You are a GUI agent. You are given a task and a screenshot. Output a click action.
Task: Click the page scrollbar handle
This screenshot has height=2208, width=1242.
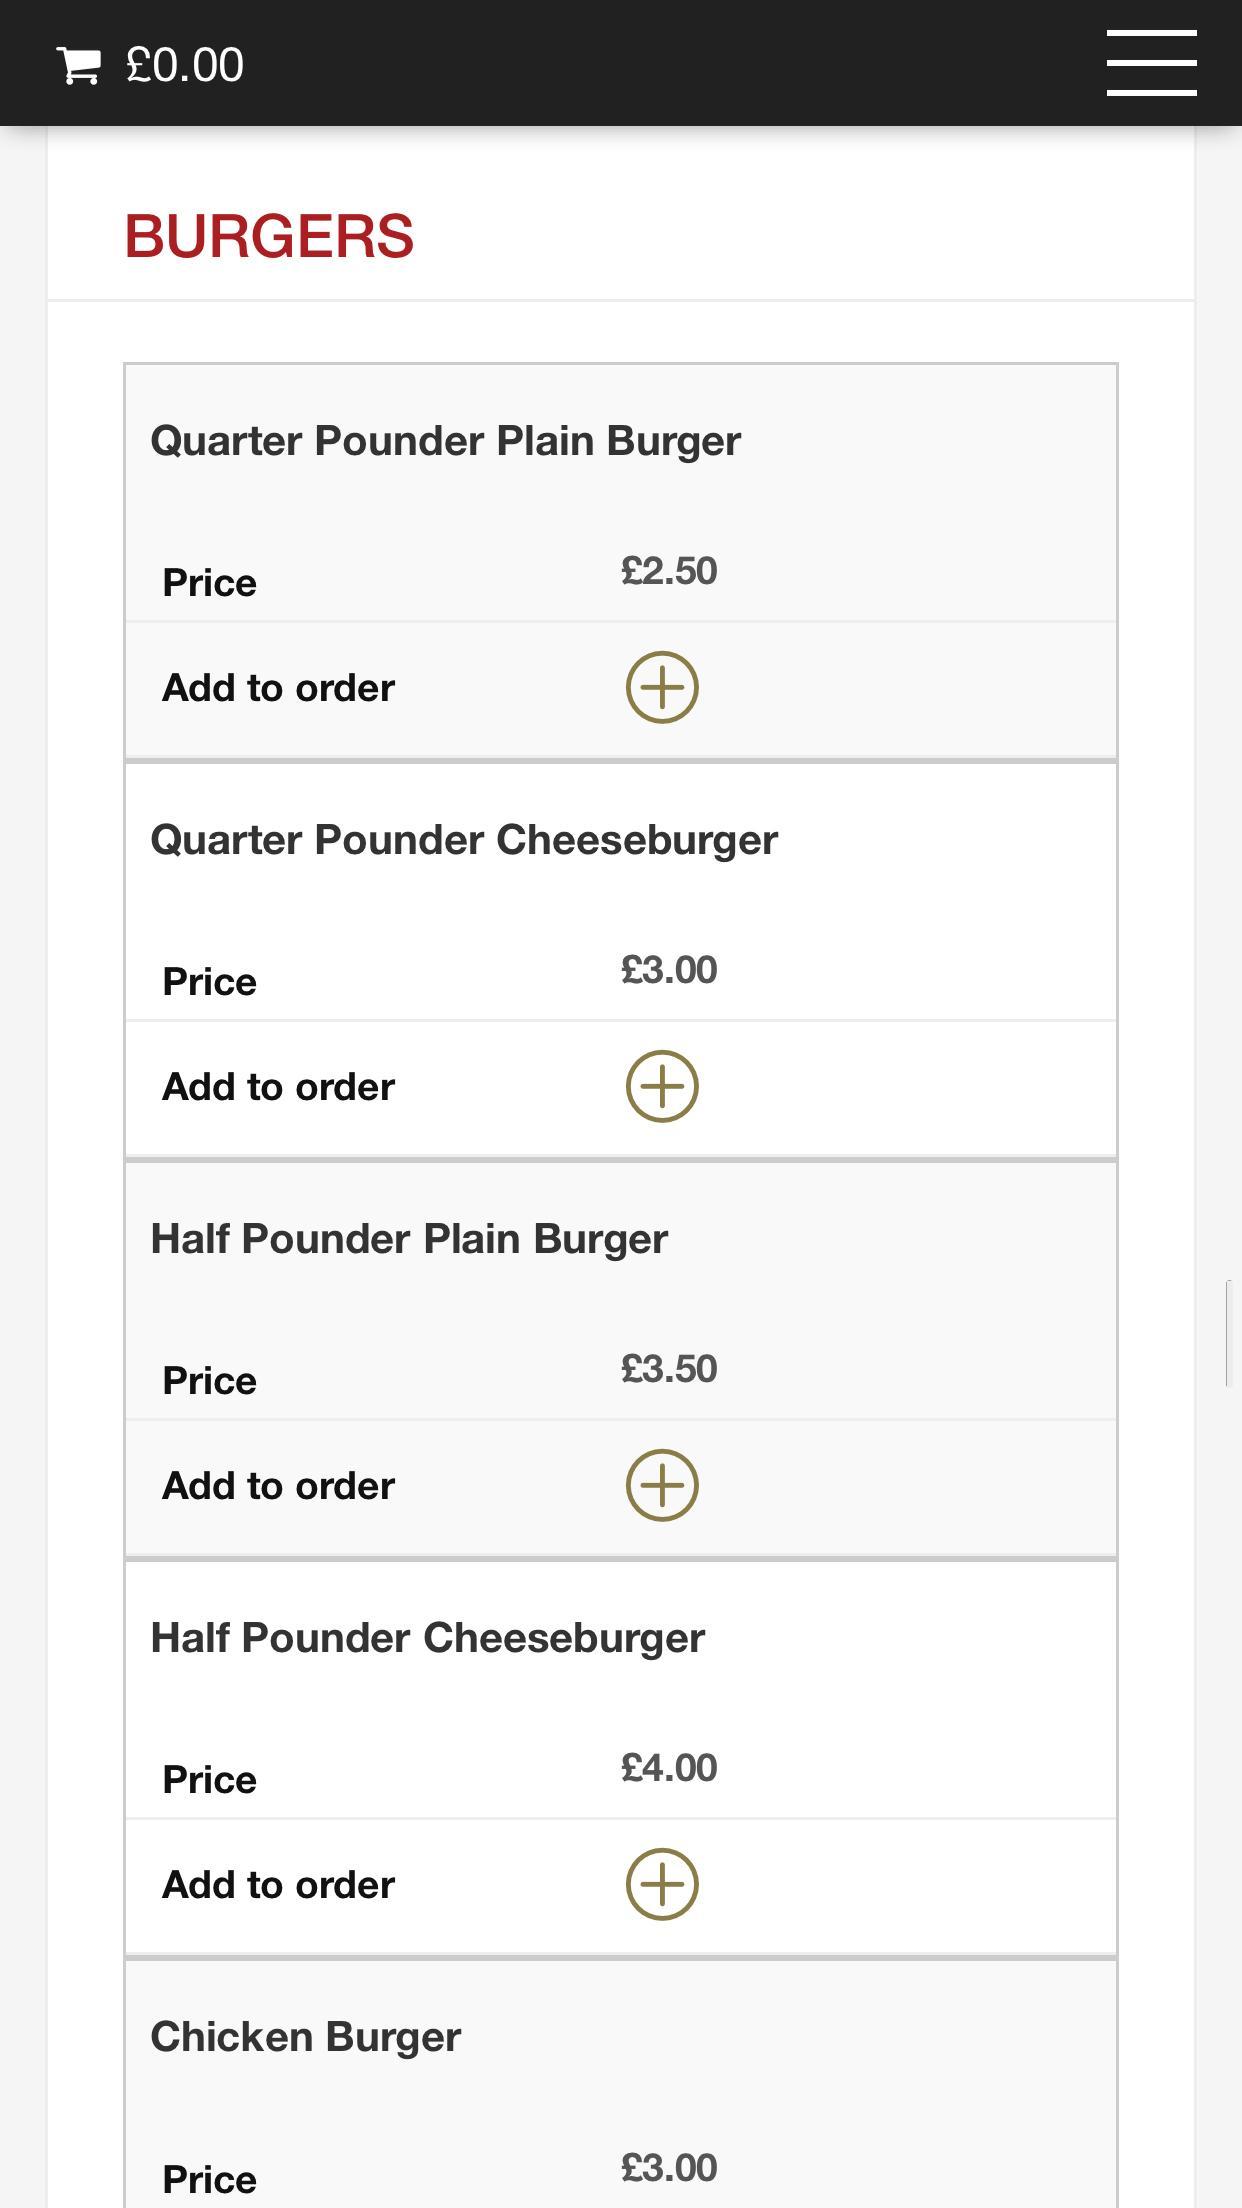(x=1228, y=1332)
